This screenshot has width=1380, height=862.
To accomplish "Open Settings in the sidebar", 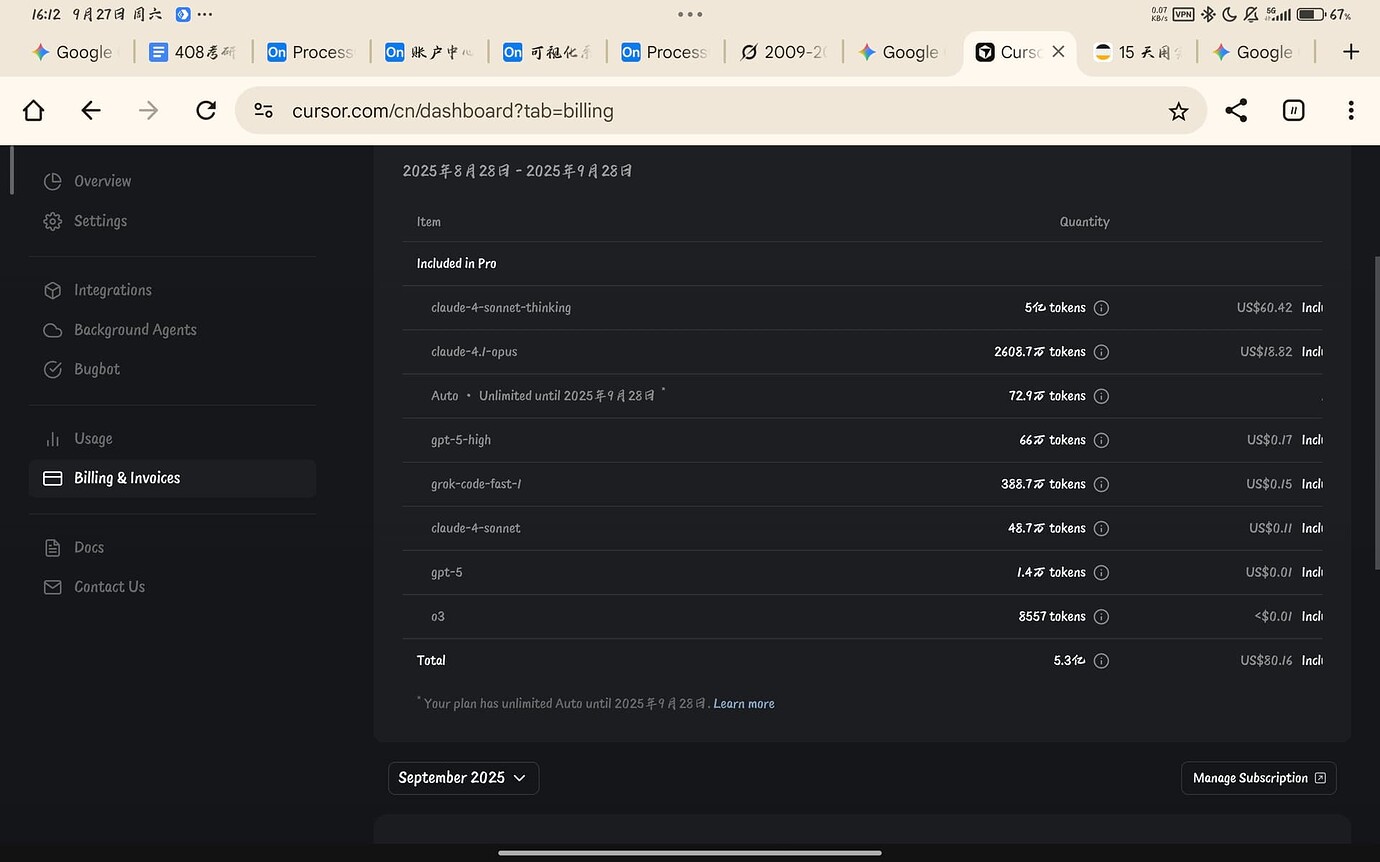I will (x=172, y=221).
